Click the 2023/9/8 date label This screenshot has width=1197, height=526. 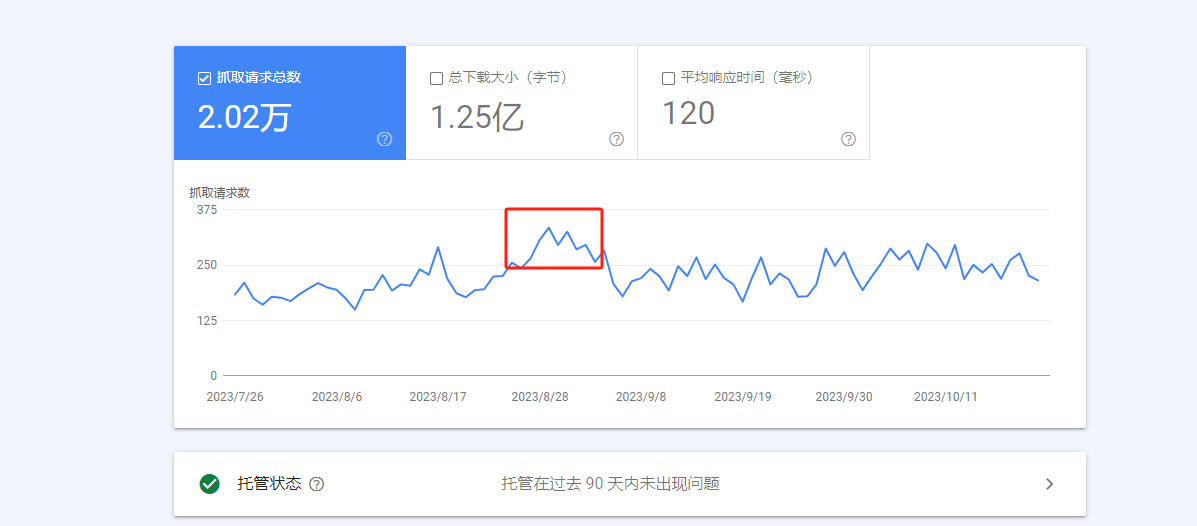pyautogui.click(x=641, y=397)
